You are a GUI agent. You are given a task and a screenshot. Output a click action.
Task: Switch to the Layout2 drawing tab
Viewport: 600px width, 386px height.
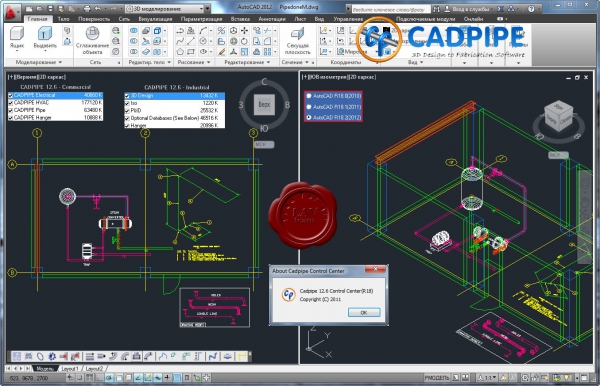pyautogui.click(x=94, y=369)
